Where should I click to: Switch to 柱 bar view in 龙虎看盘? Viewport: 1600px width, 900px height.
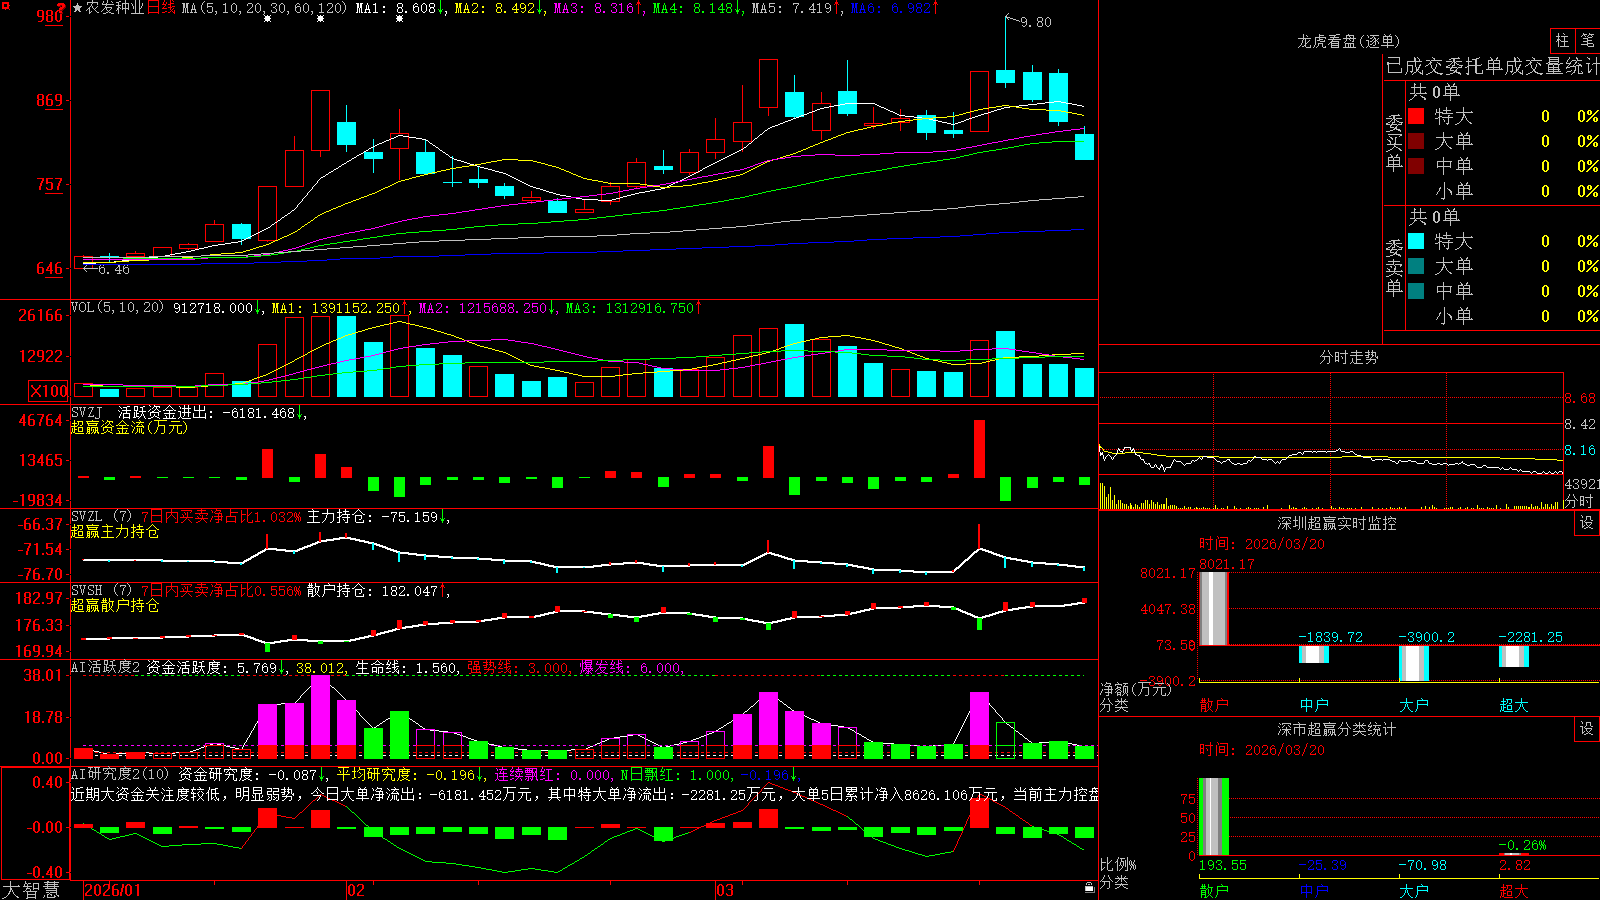coord(1562,40)
